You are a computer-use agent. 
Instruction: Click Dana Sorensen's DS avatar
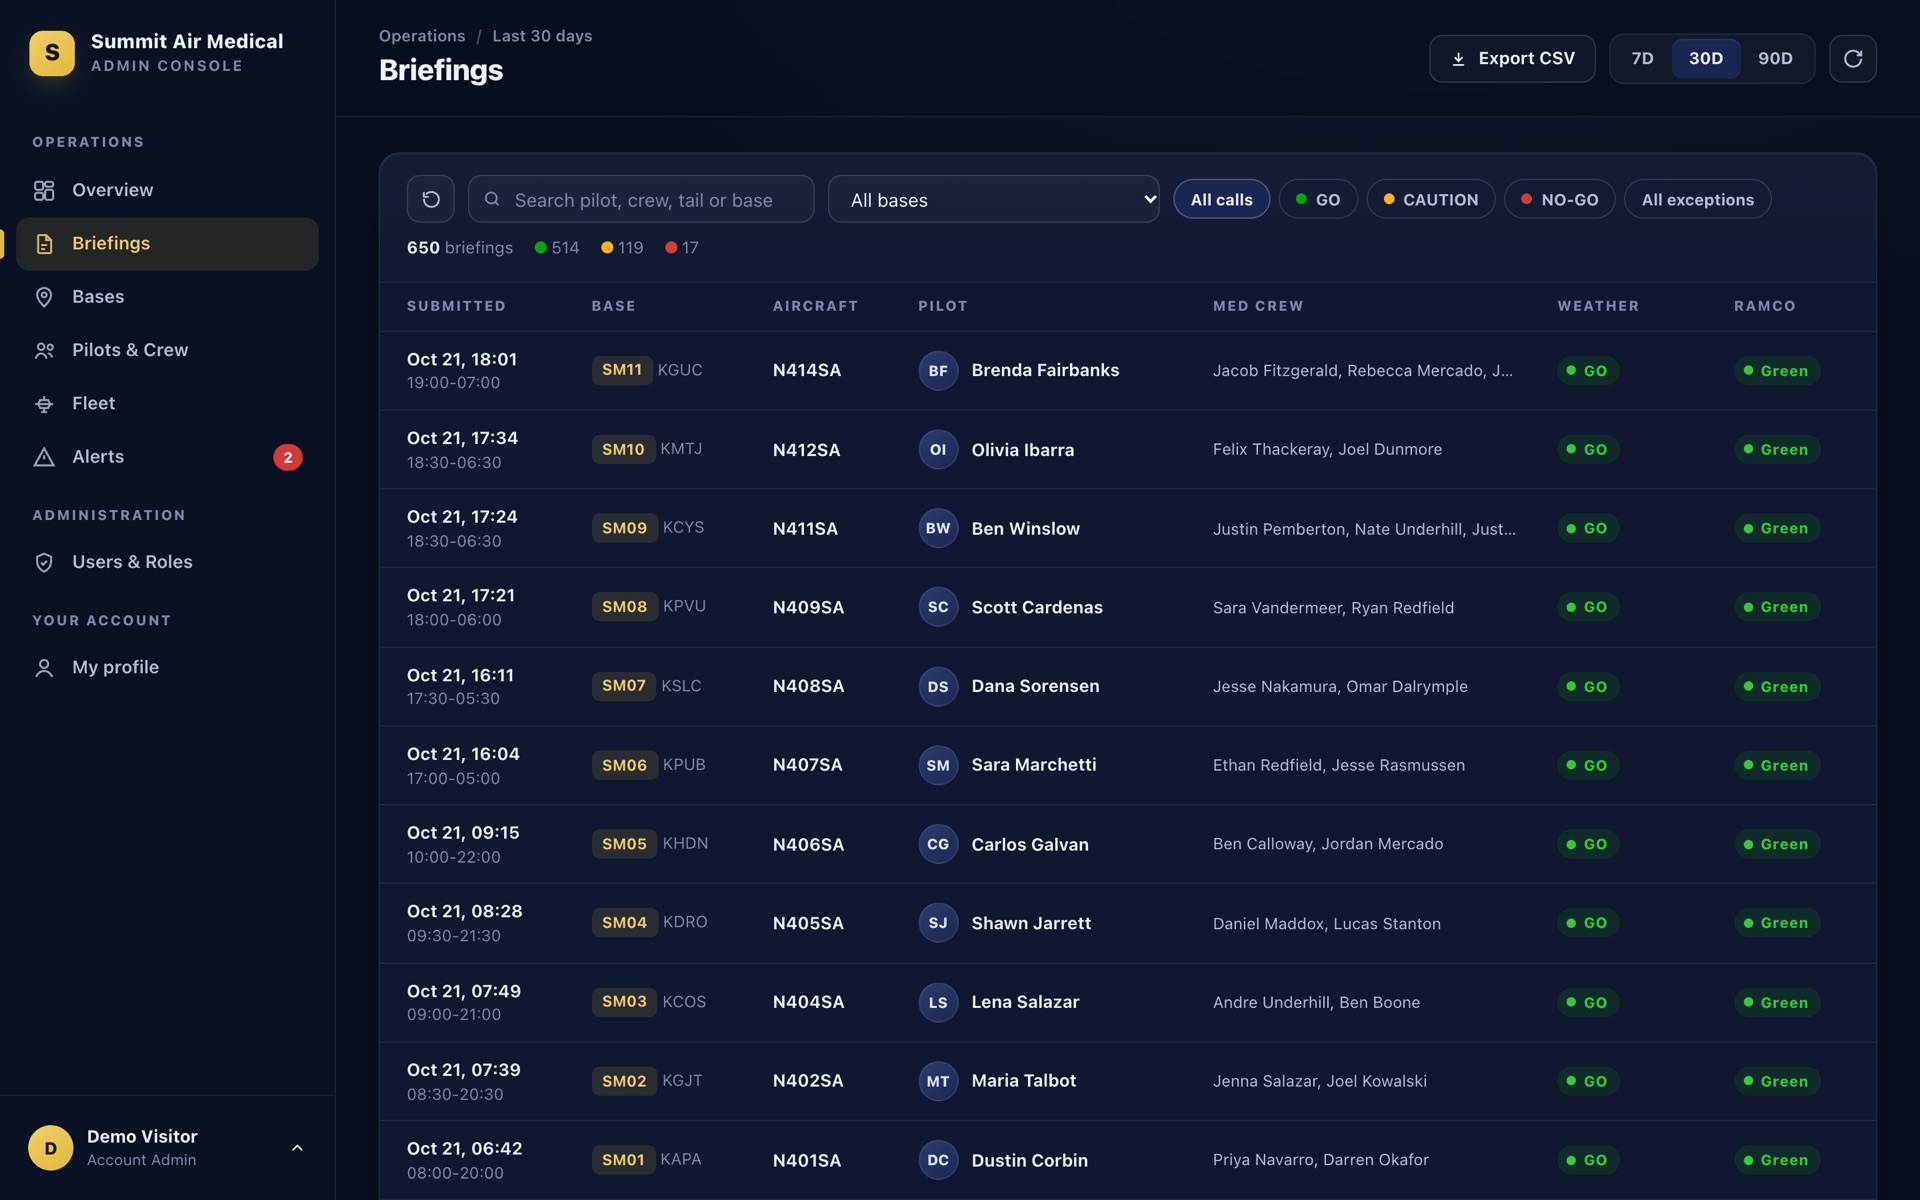pos(938,686)
